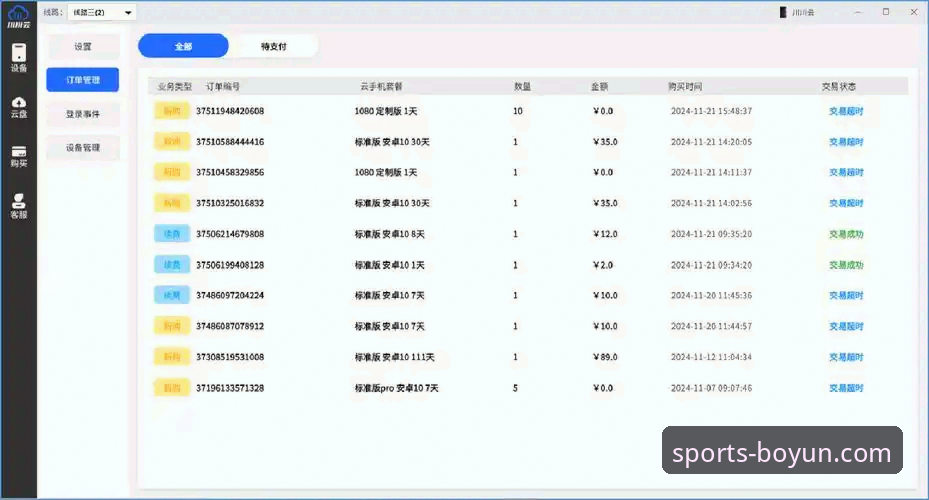Click package 标准版 安卓10 8天
This screenshot has width=929, height=500.
click(389, 234)
